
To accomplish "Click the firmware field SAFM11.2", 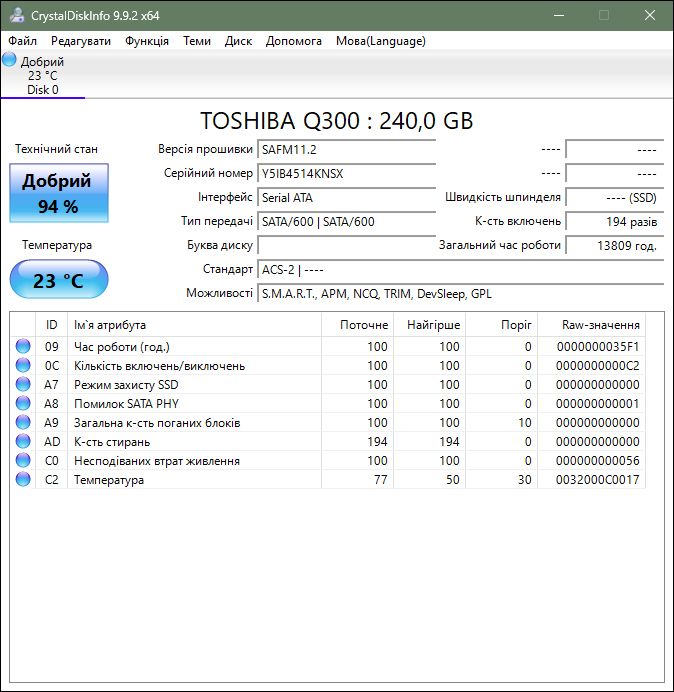I will pyautogui.click(x=346, y=150).
